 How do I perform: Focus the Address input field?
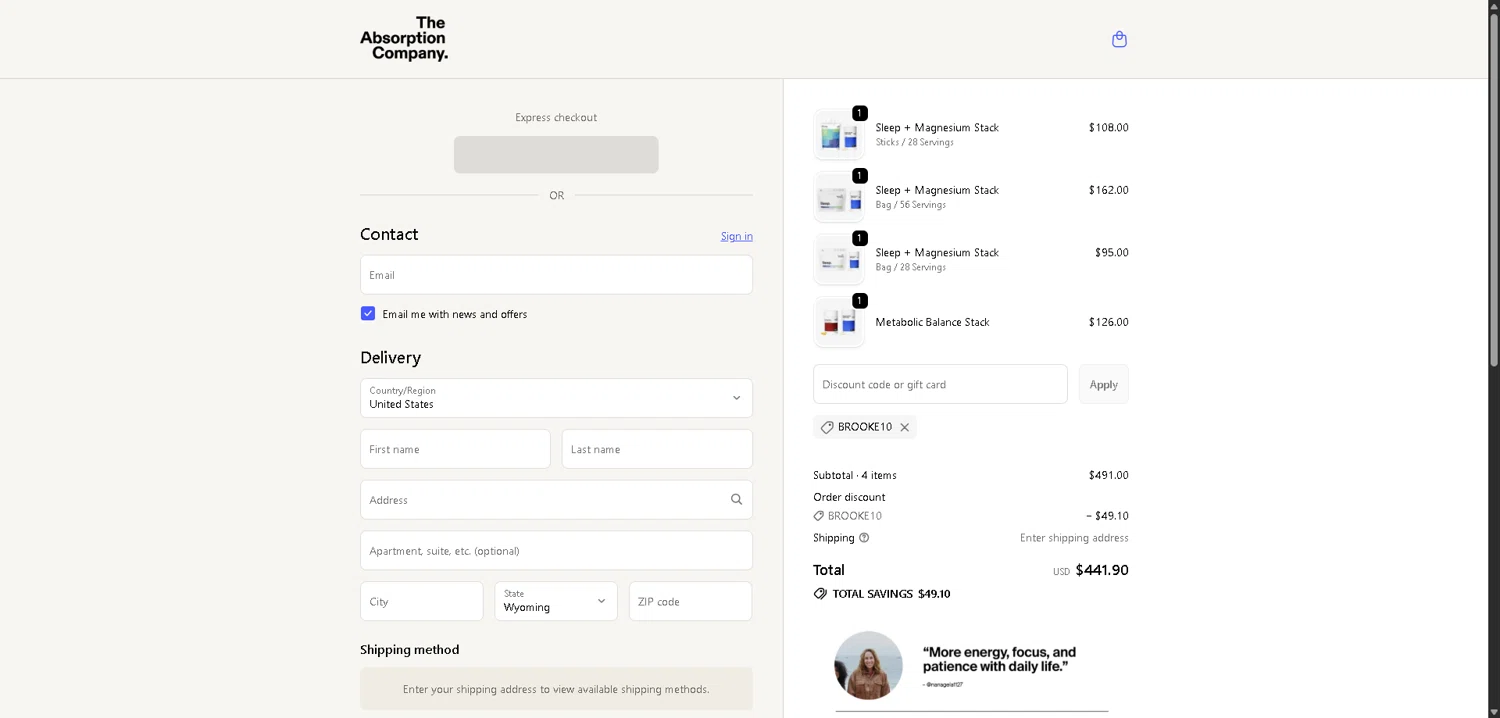[x=556, y=500]
